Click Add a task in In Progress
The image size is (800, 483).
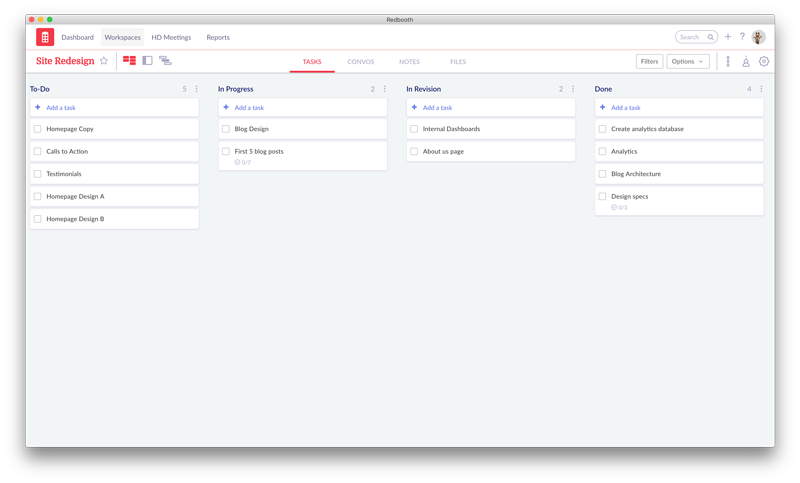click(249, 107)
